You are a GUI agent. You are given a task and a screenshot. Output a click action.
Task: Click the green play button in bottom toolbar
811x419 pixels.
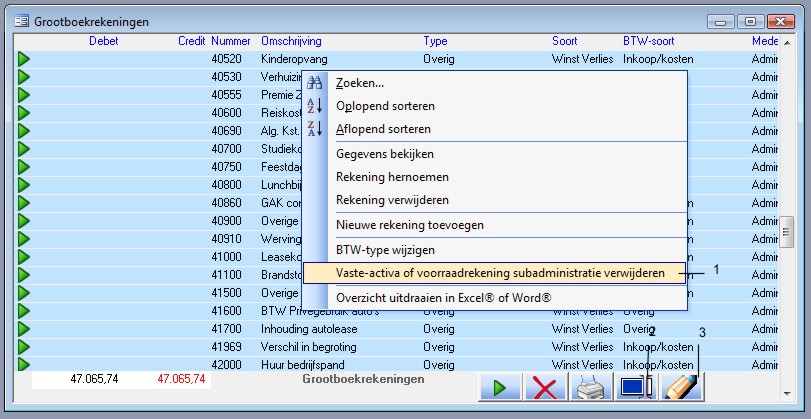coord(498,388)
